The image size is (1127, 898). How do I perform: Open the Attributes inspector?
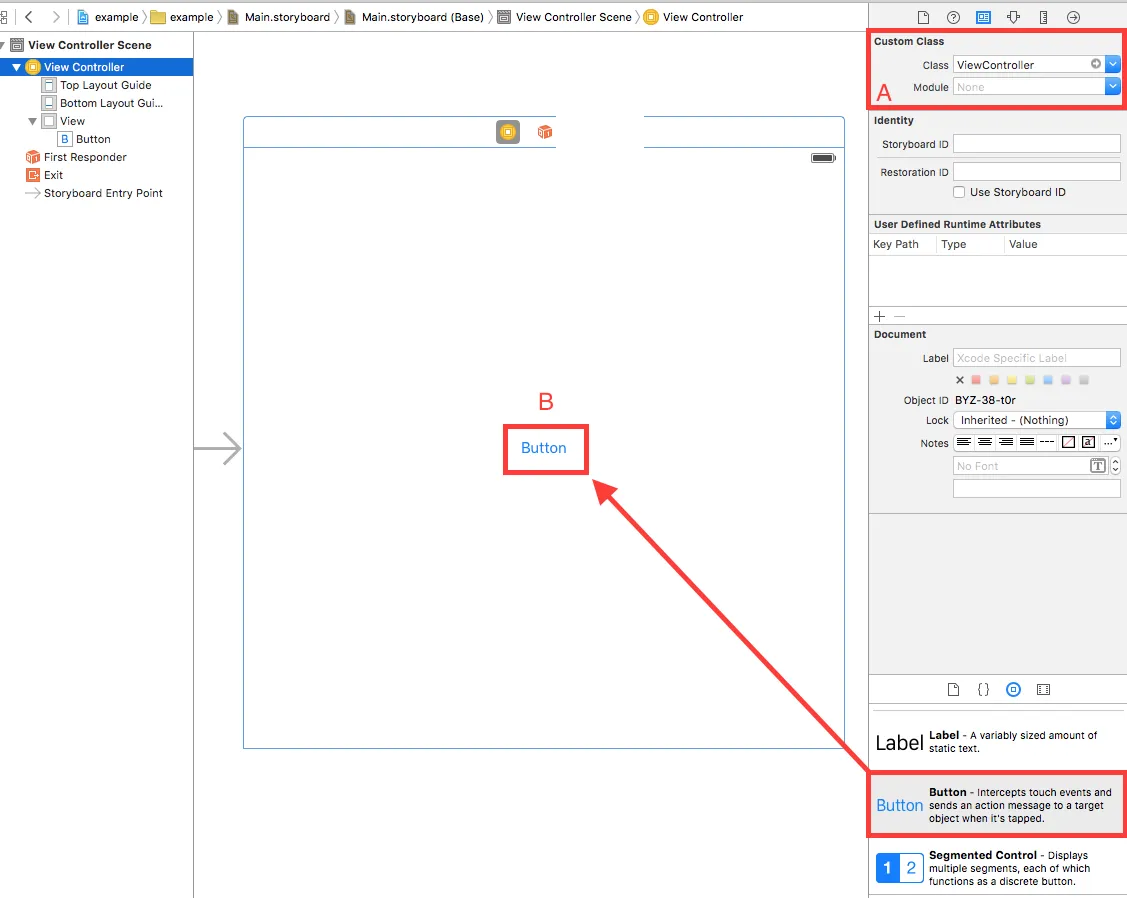pyautogui.click(x=1013, y=17)
